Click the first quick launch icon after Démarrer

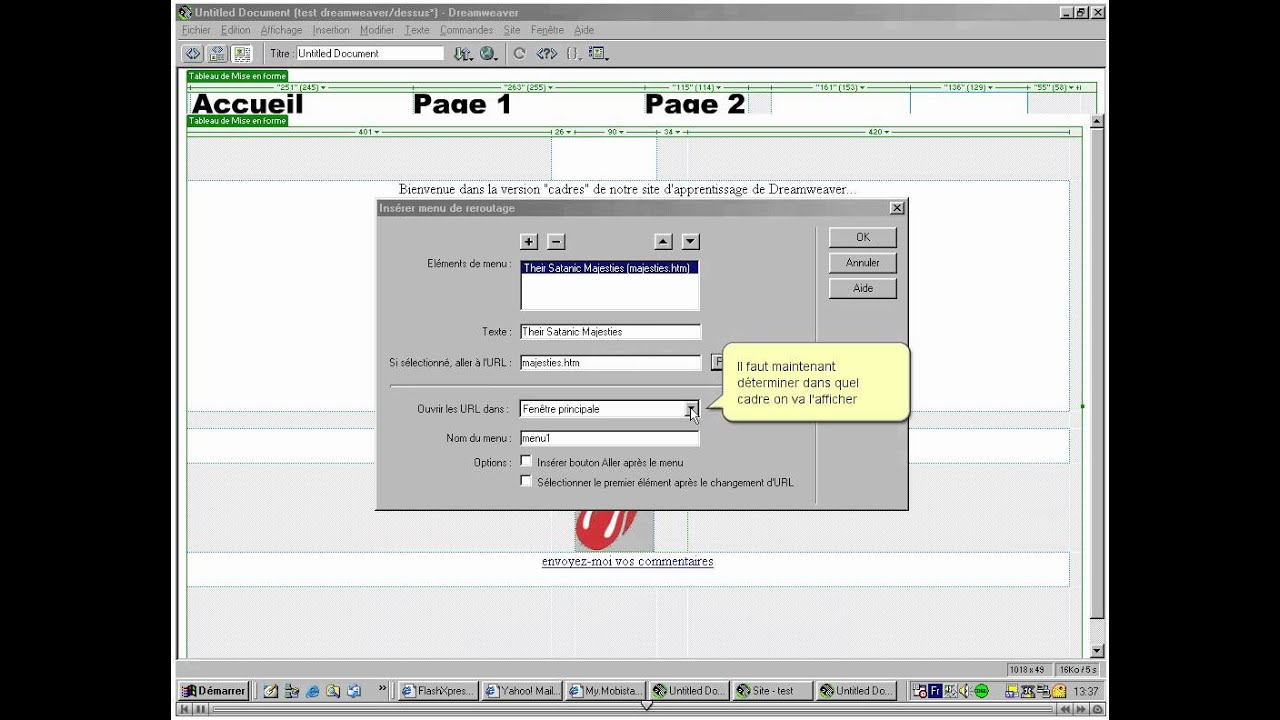(270, 691)
